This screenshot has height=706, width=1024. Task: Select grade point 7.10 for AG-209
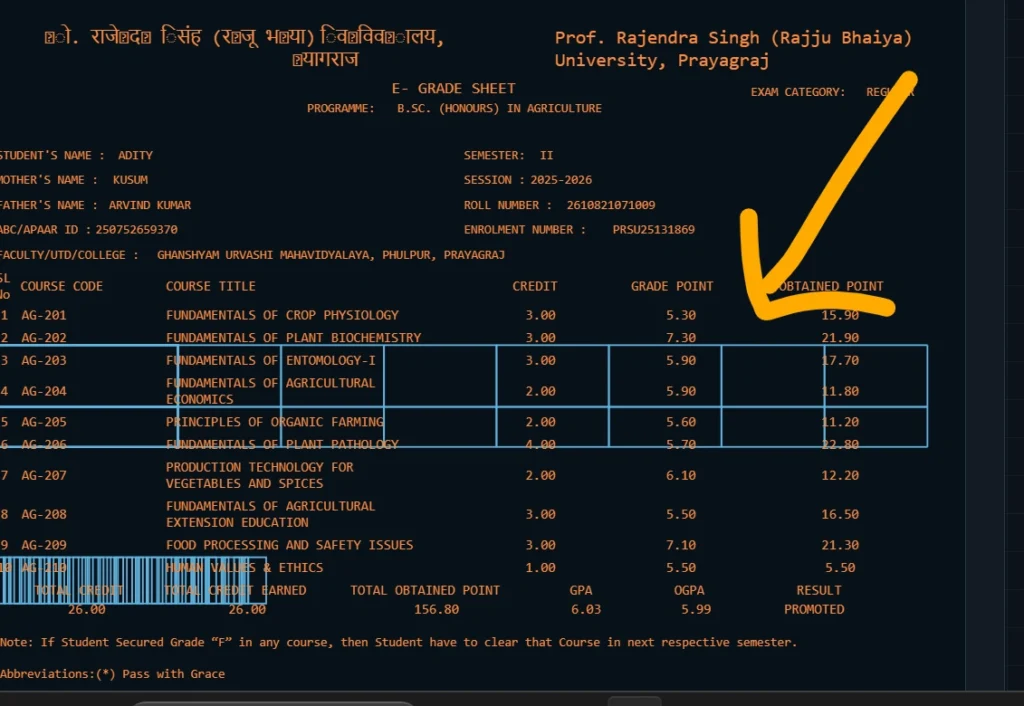[x=680, y=545]
